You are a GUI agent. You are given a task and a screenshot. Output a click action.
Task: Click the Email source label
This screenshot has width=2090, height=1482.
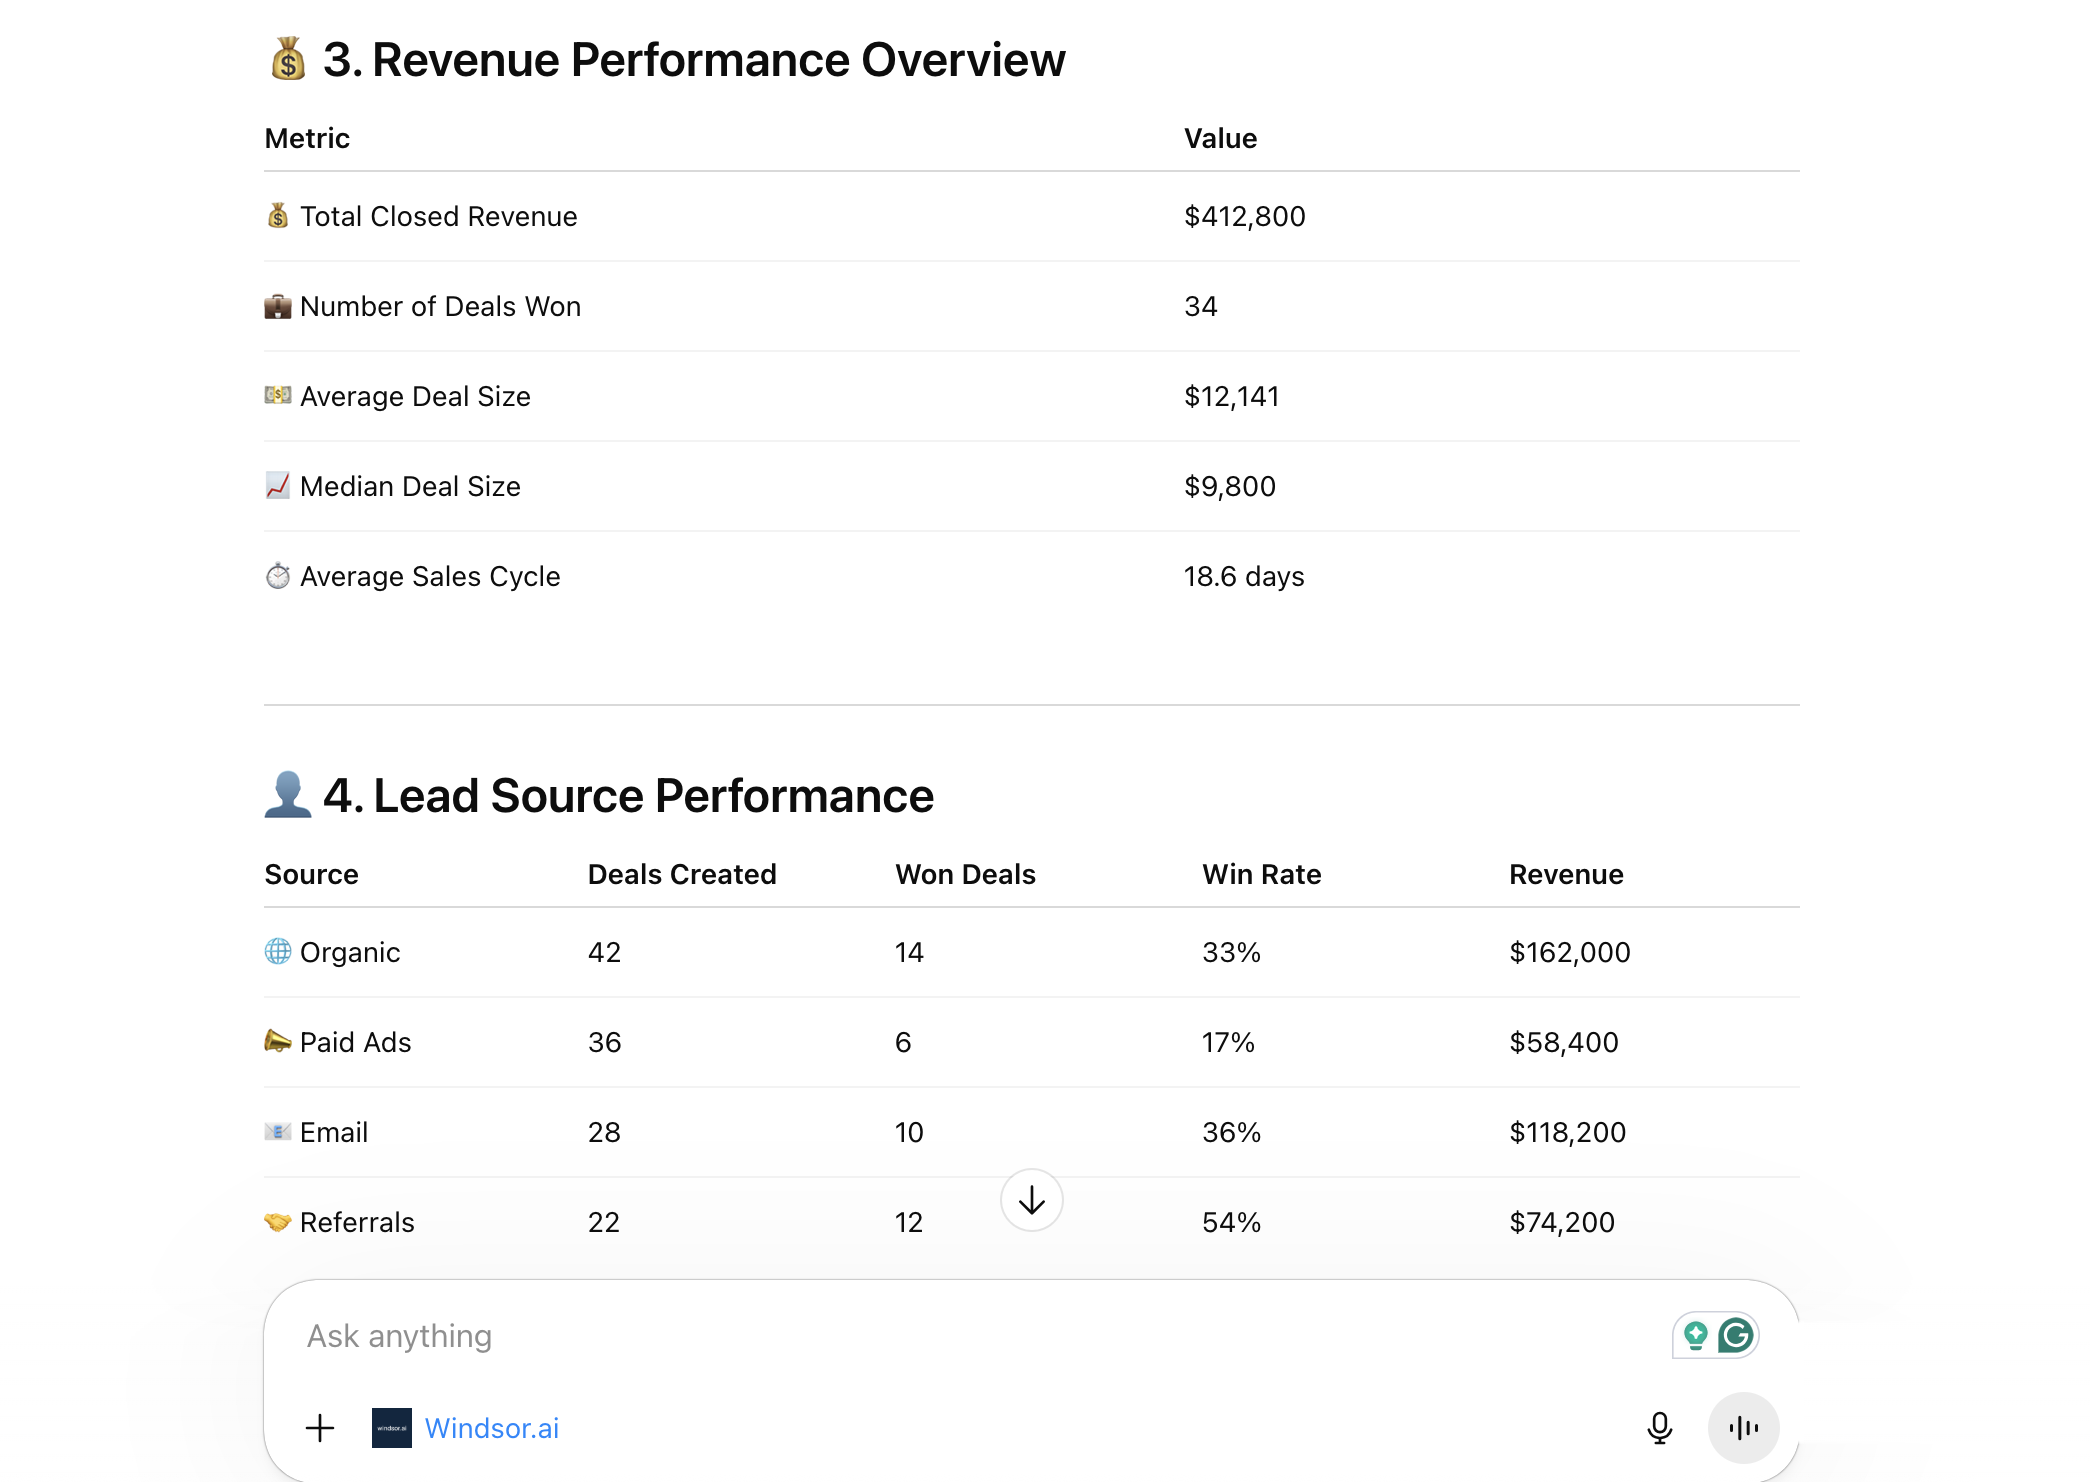[334, 1132]
